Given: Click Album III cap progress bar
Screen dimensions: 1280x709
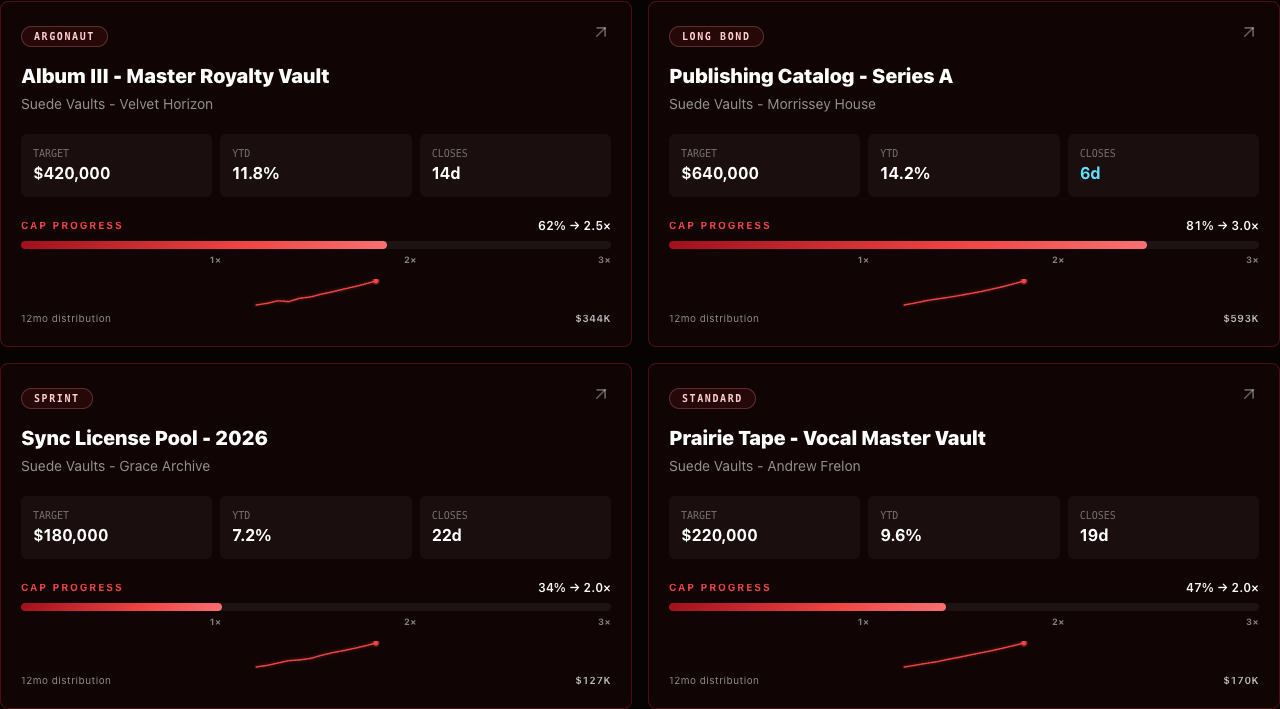Looking at the screenshot, I should coord(316,245).
